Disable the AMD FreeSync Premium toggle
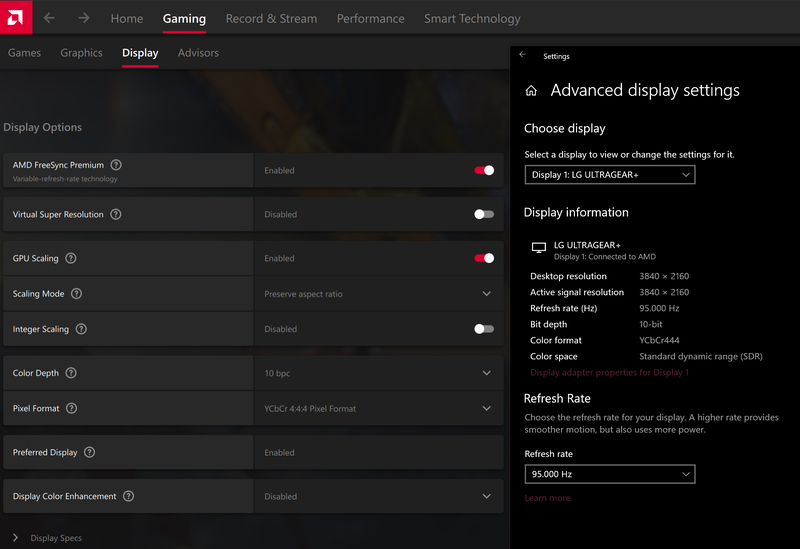 pos(484,170)
